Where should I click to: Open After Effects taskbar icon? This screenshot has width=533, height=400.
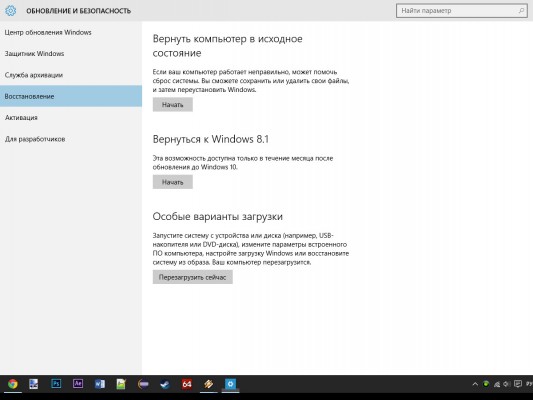click(78, 384)
